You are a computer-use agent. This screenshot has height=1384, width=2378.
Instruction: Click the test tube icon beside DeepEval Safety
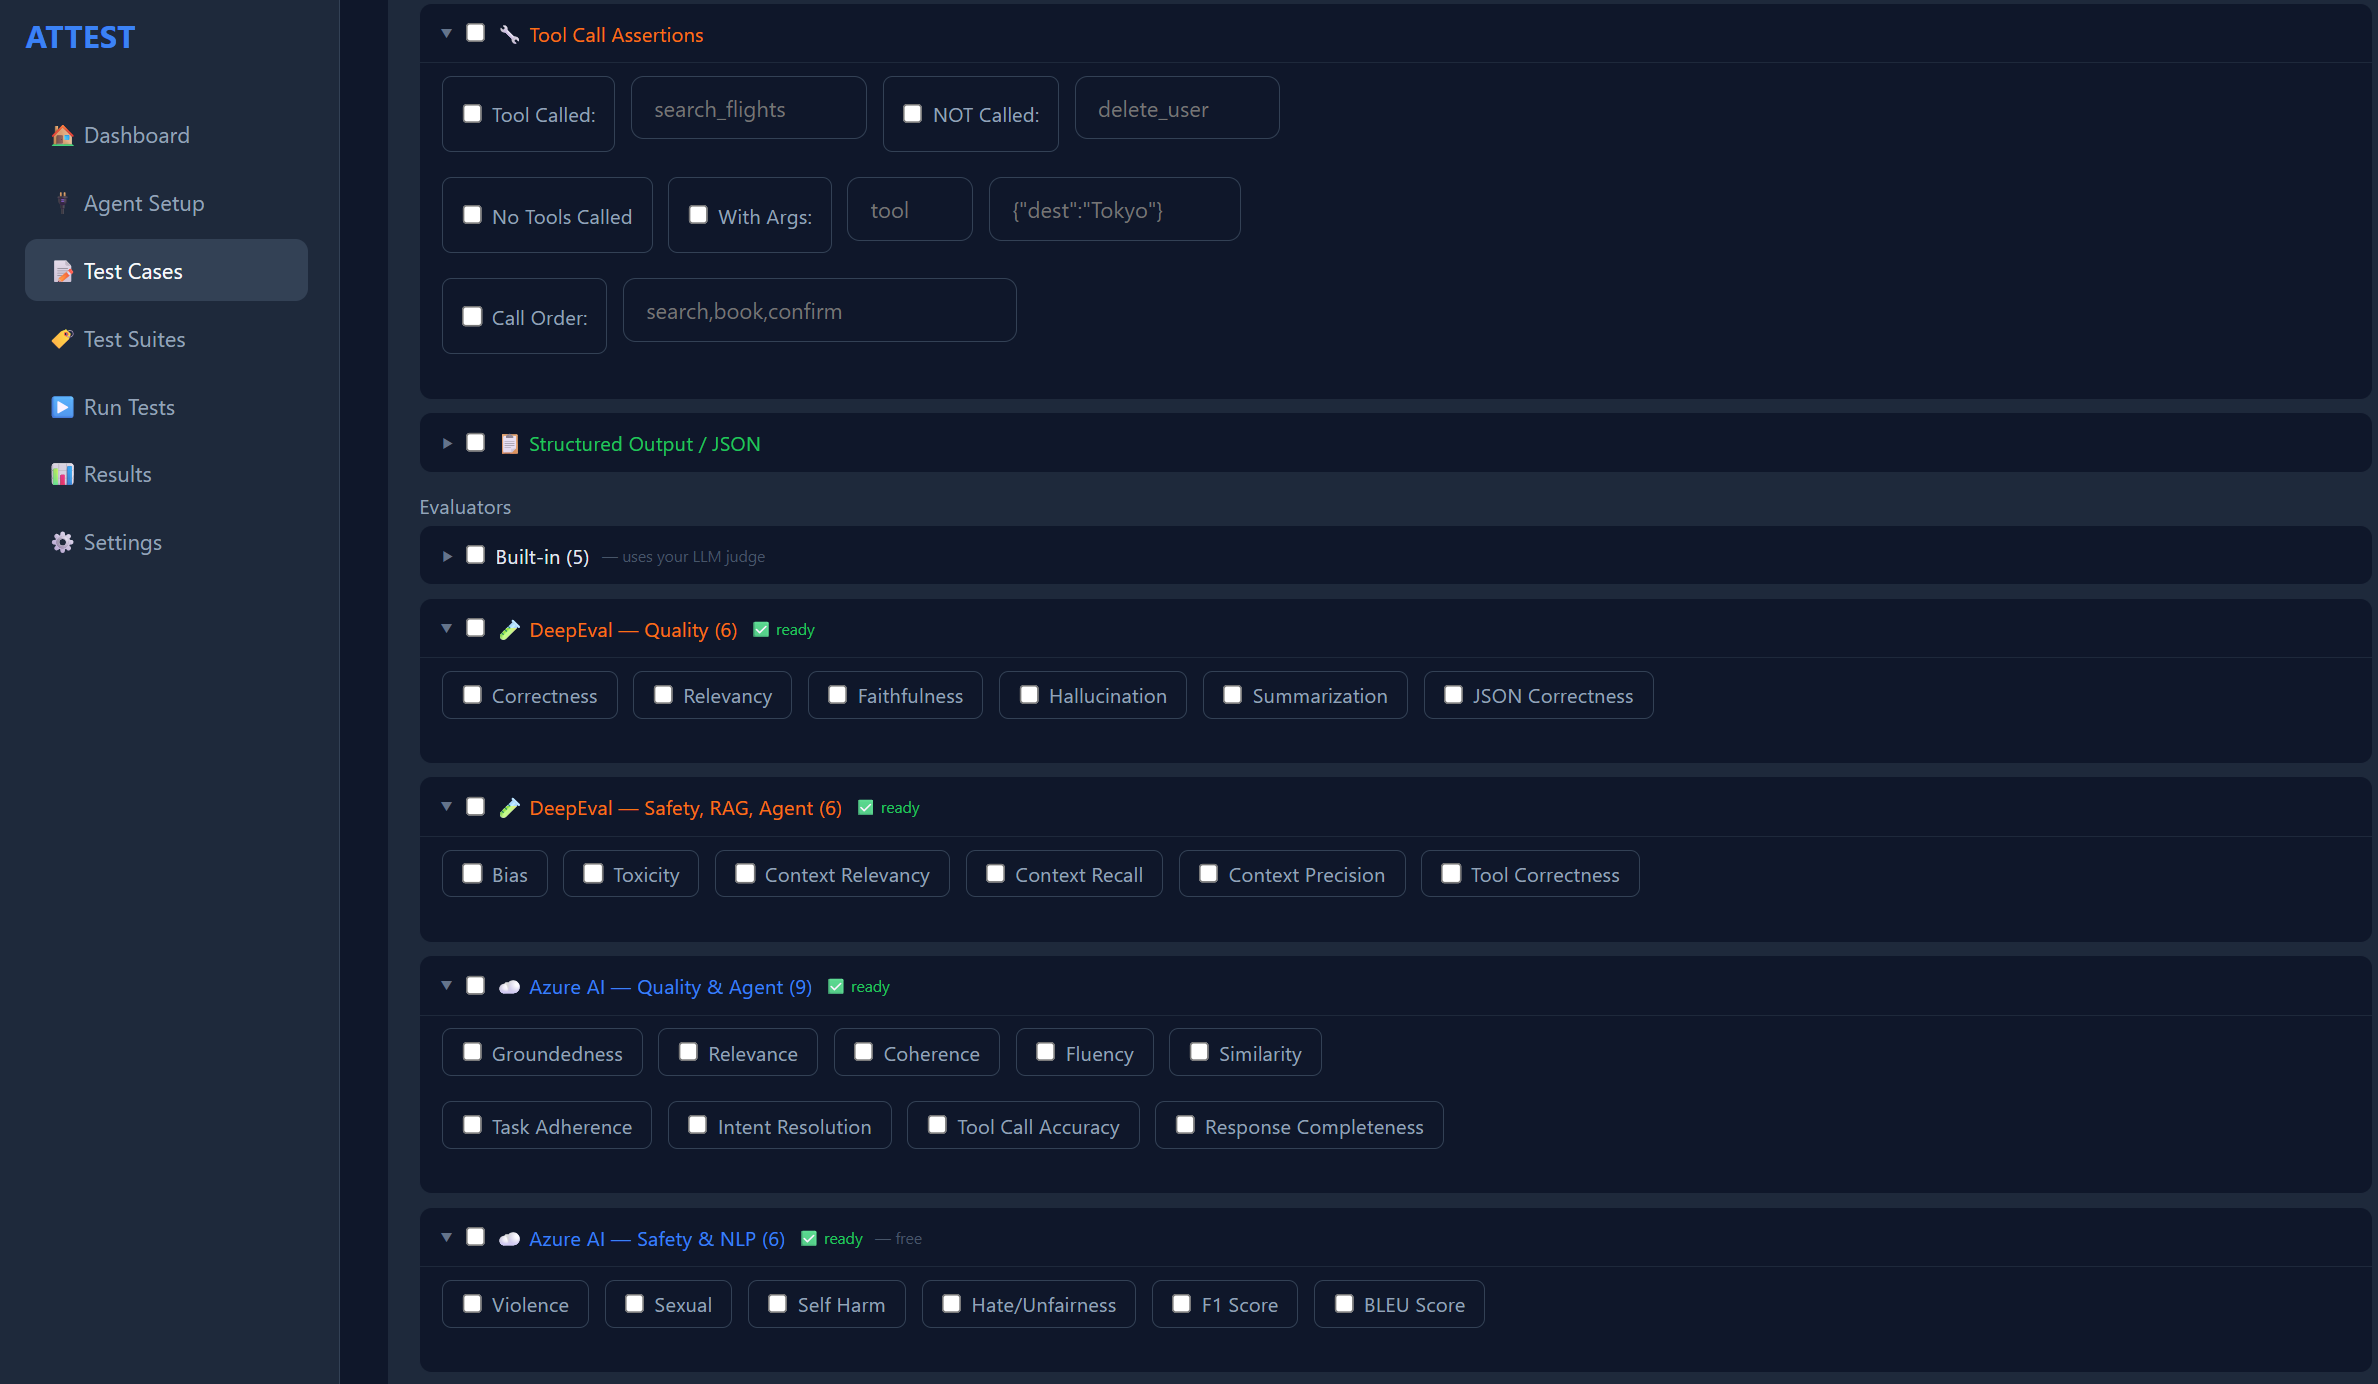pyautogui.click(x=509, y=808)
